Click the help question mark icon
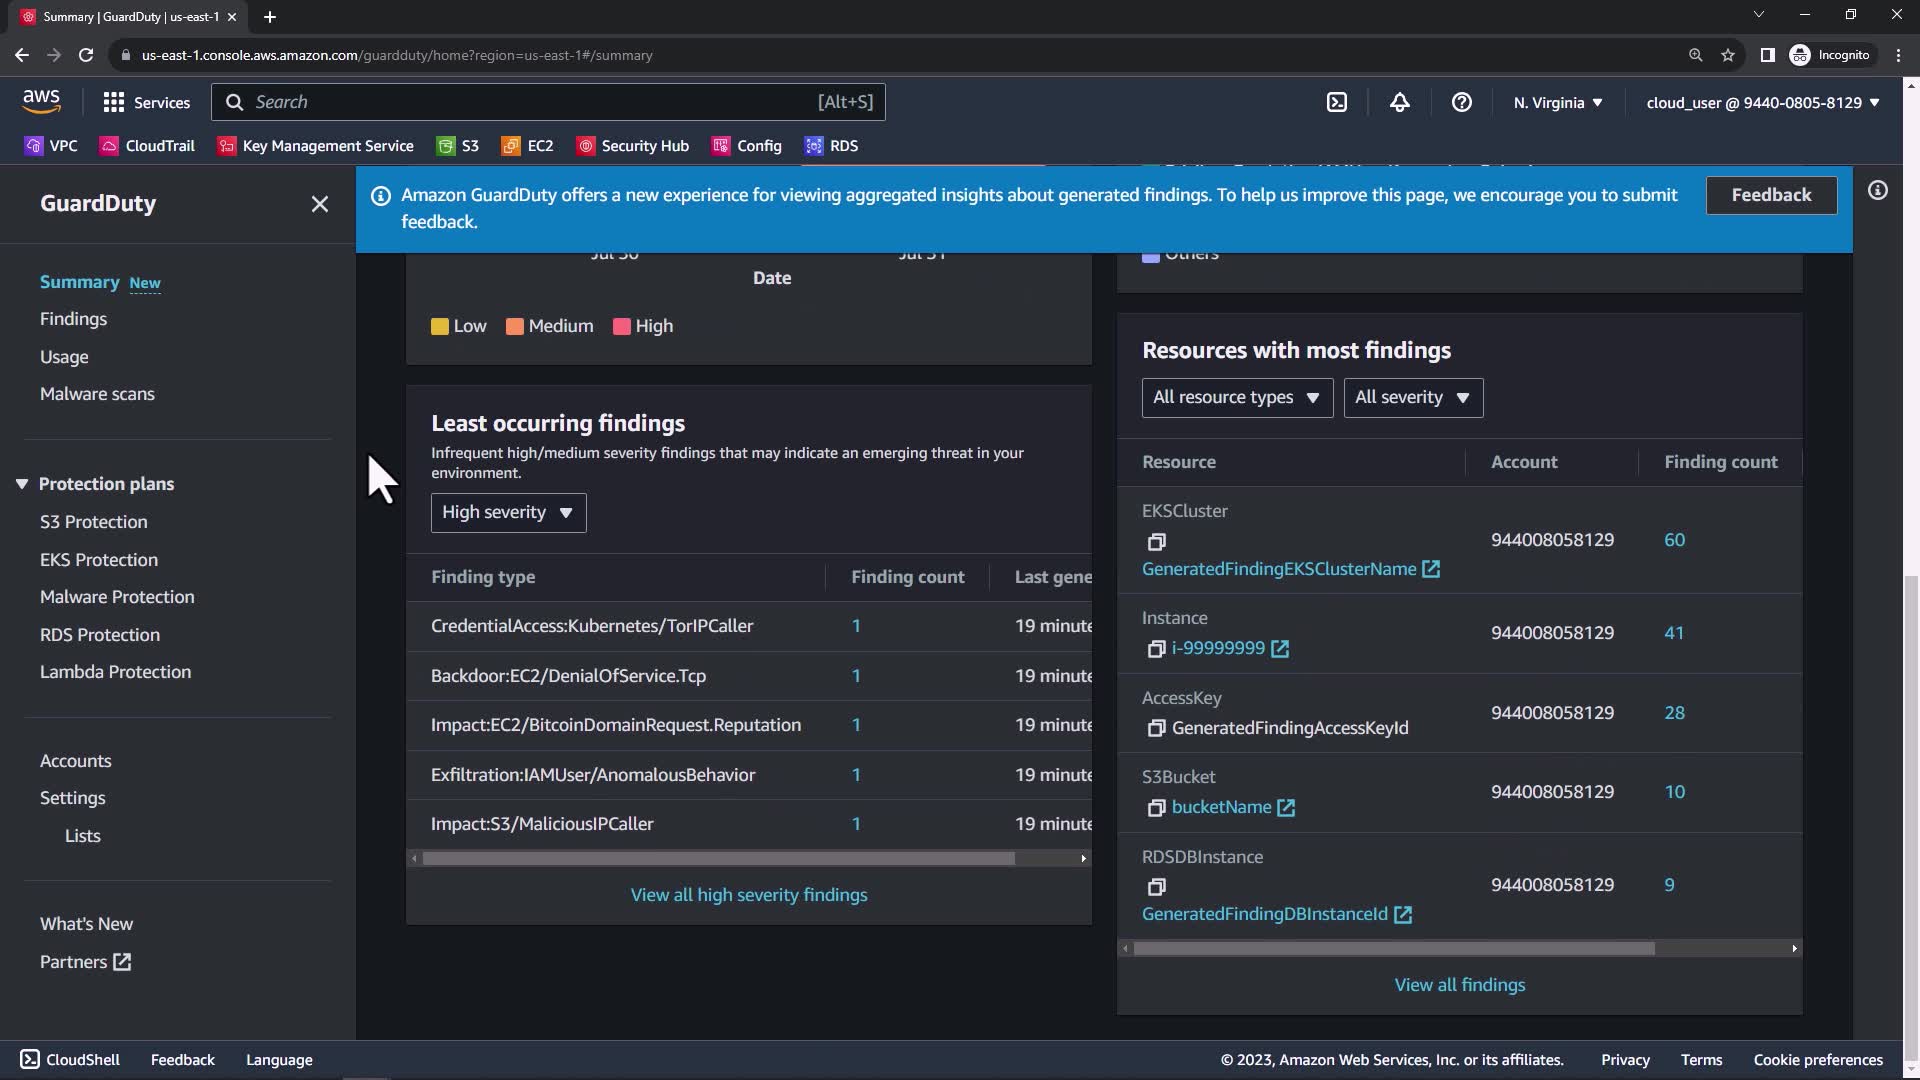This screenshot has height=1080, width=1920. (x=1461, y=102)
